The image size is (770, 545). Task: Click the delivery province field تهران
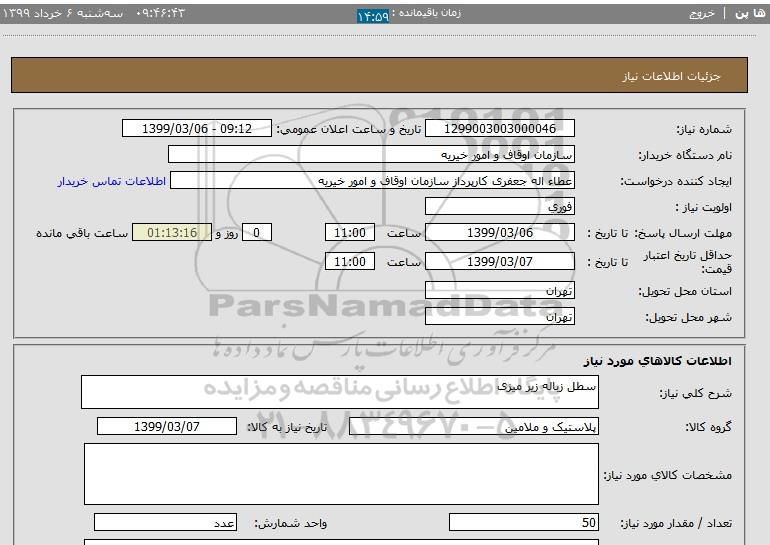click(500, 291)
